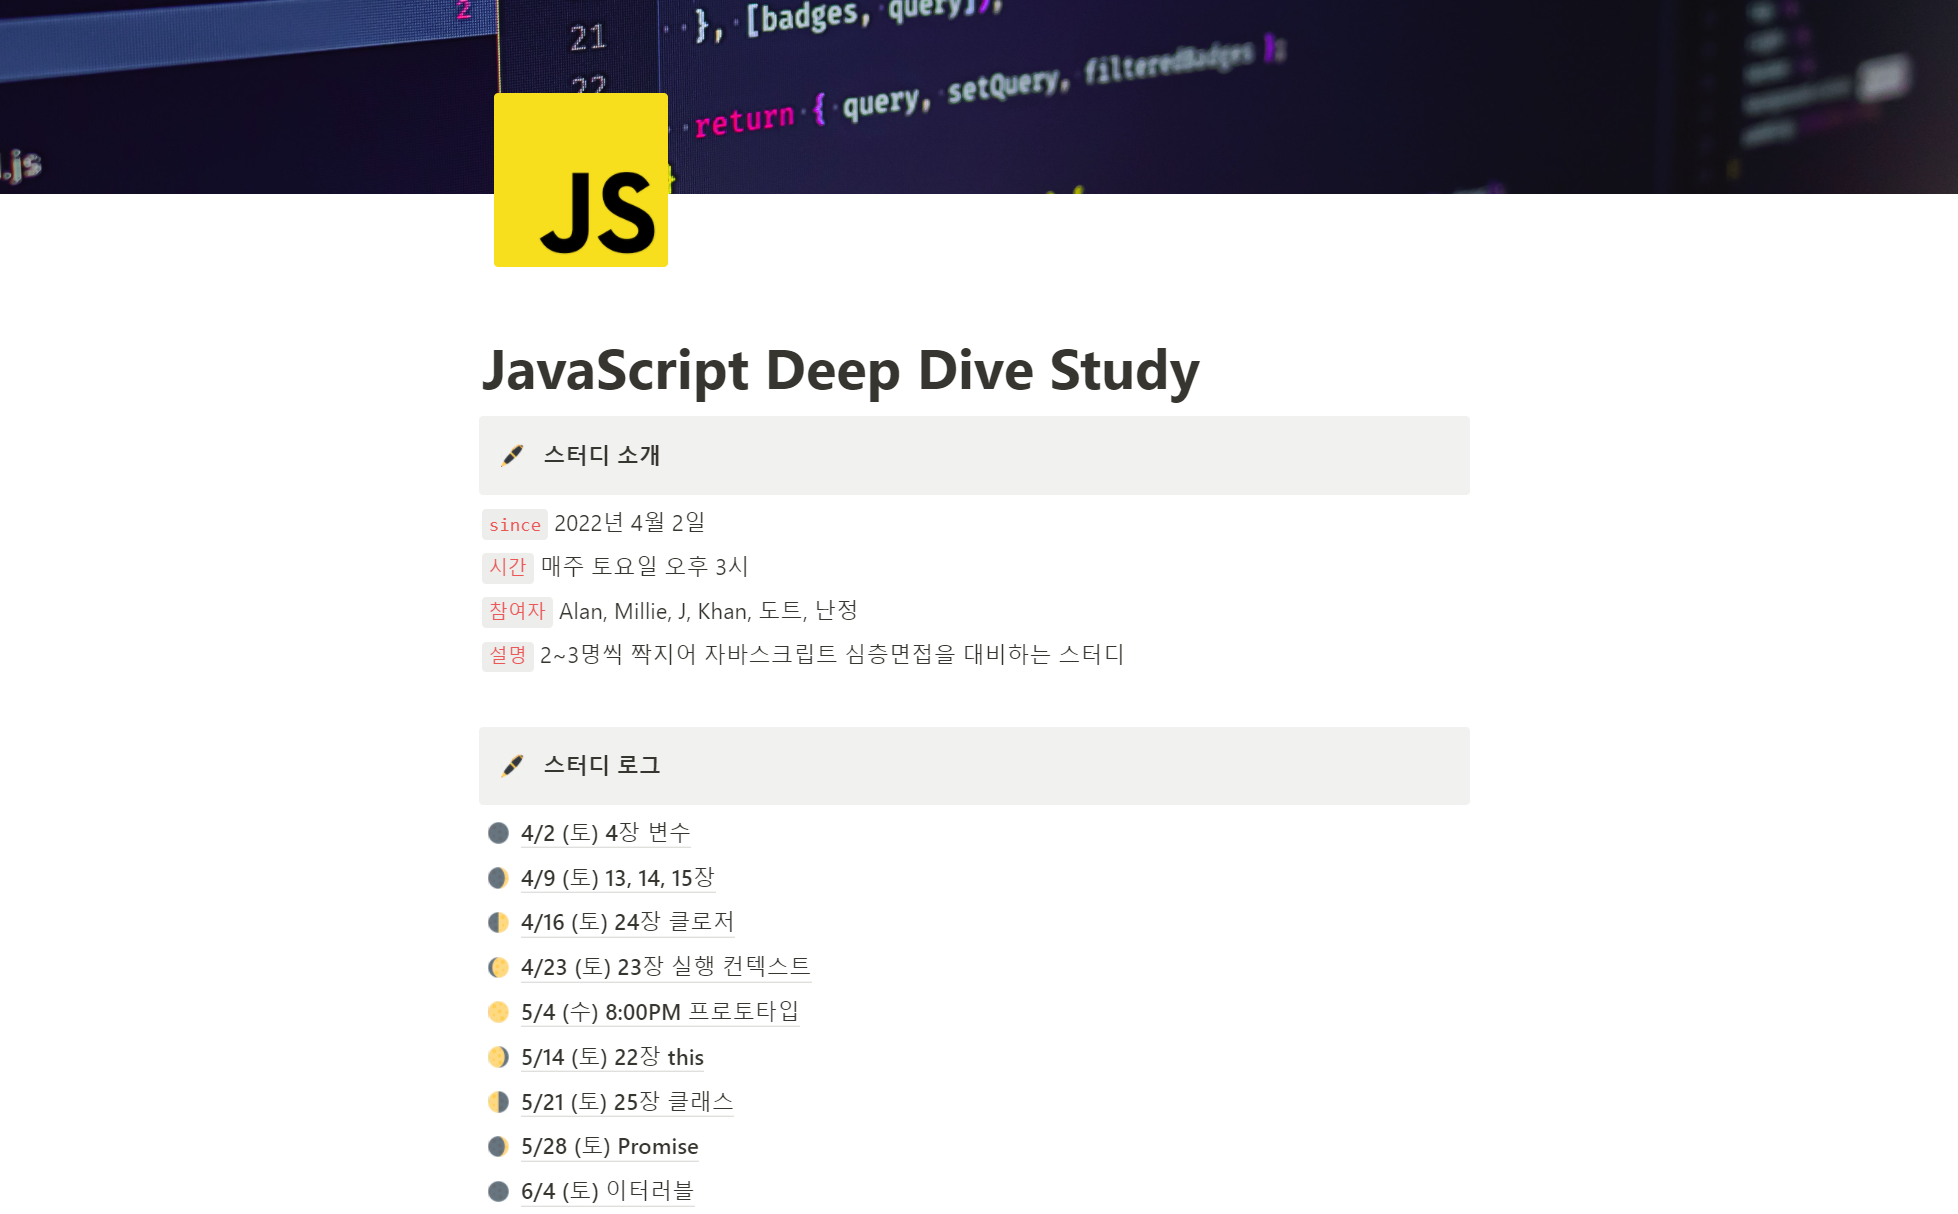
Task: Open the 4/2 (토) 4장 변수 page
Action: (x=605, y=833)
